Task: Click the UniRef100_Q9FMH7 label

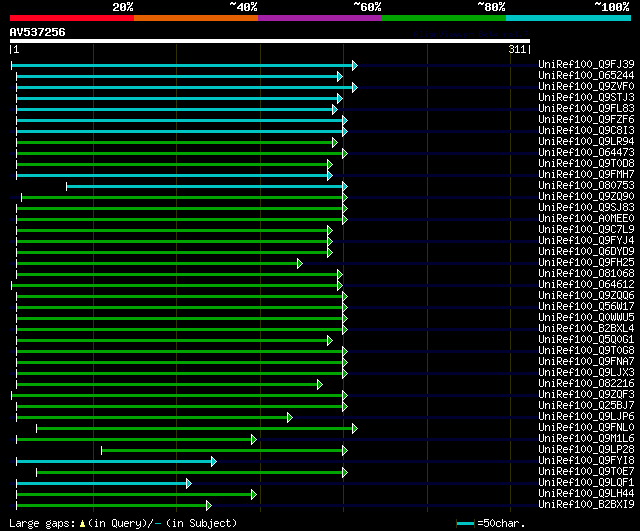Action: pyautogui.click(x=586, y=174)
